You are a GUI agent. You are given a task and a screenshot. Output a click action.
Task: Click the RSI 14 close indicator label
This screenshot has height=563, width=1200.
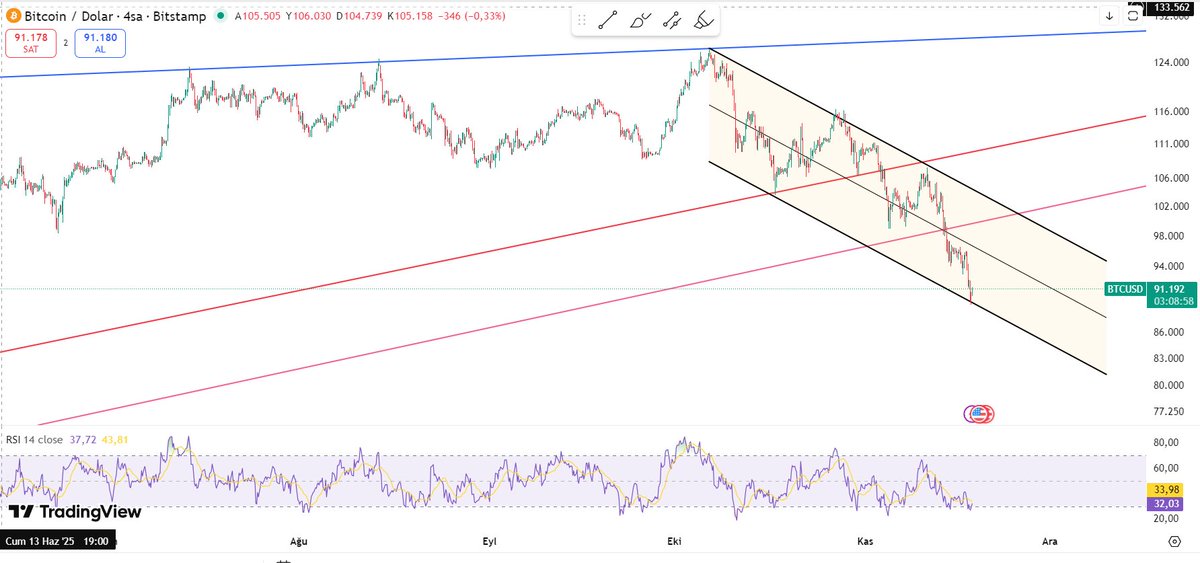(35, 439)
